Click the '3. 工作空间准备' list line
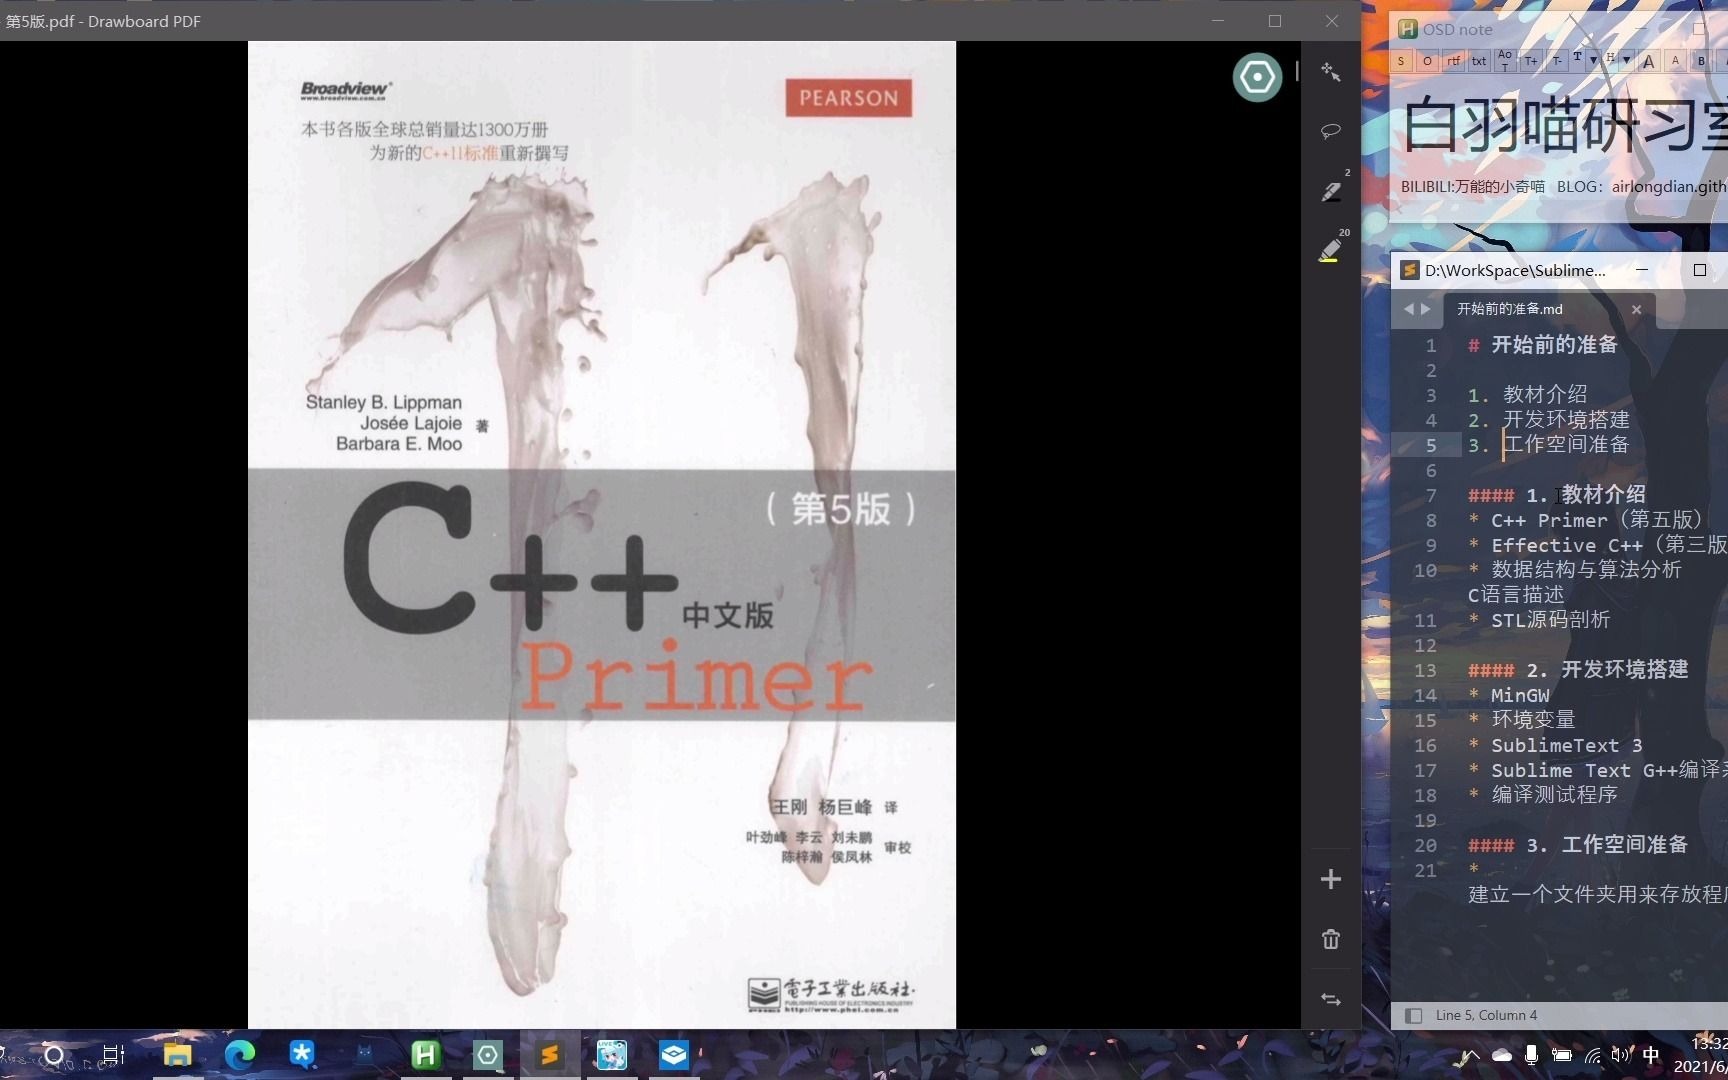The height and width of the screenshot is (1080, 1728). tap(1548, 445)
